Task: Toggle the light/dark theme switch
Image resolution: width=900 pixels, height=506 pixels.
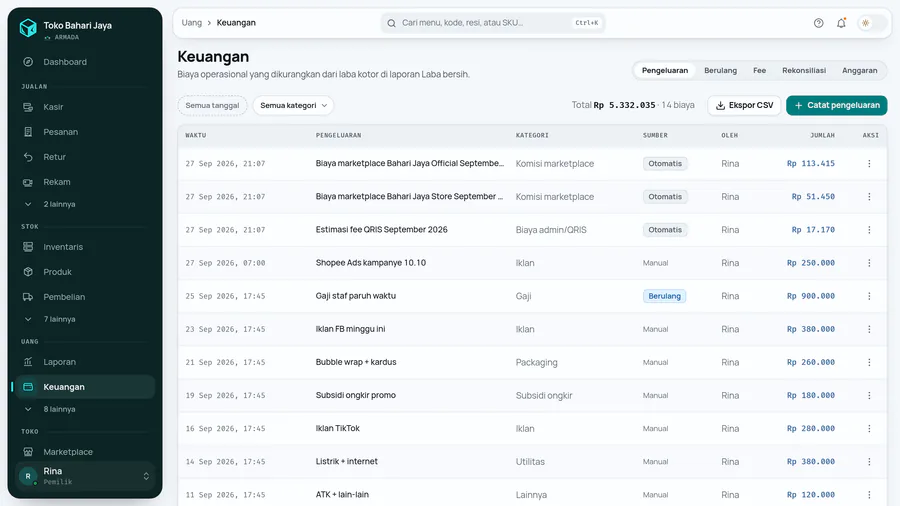Action: click(x=871, y=23)
